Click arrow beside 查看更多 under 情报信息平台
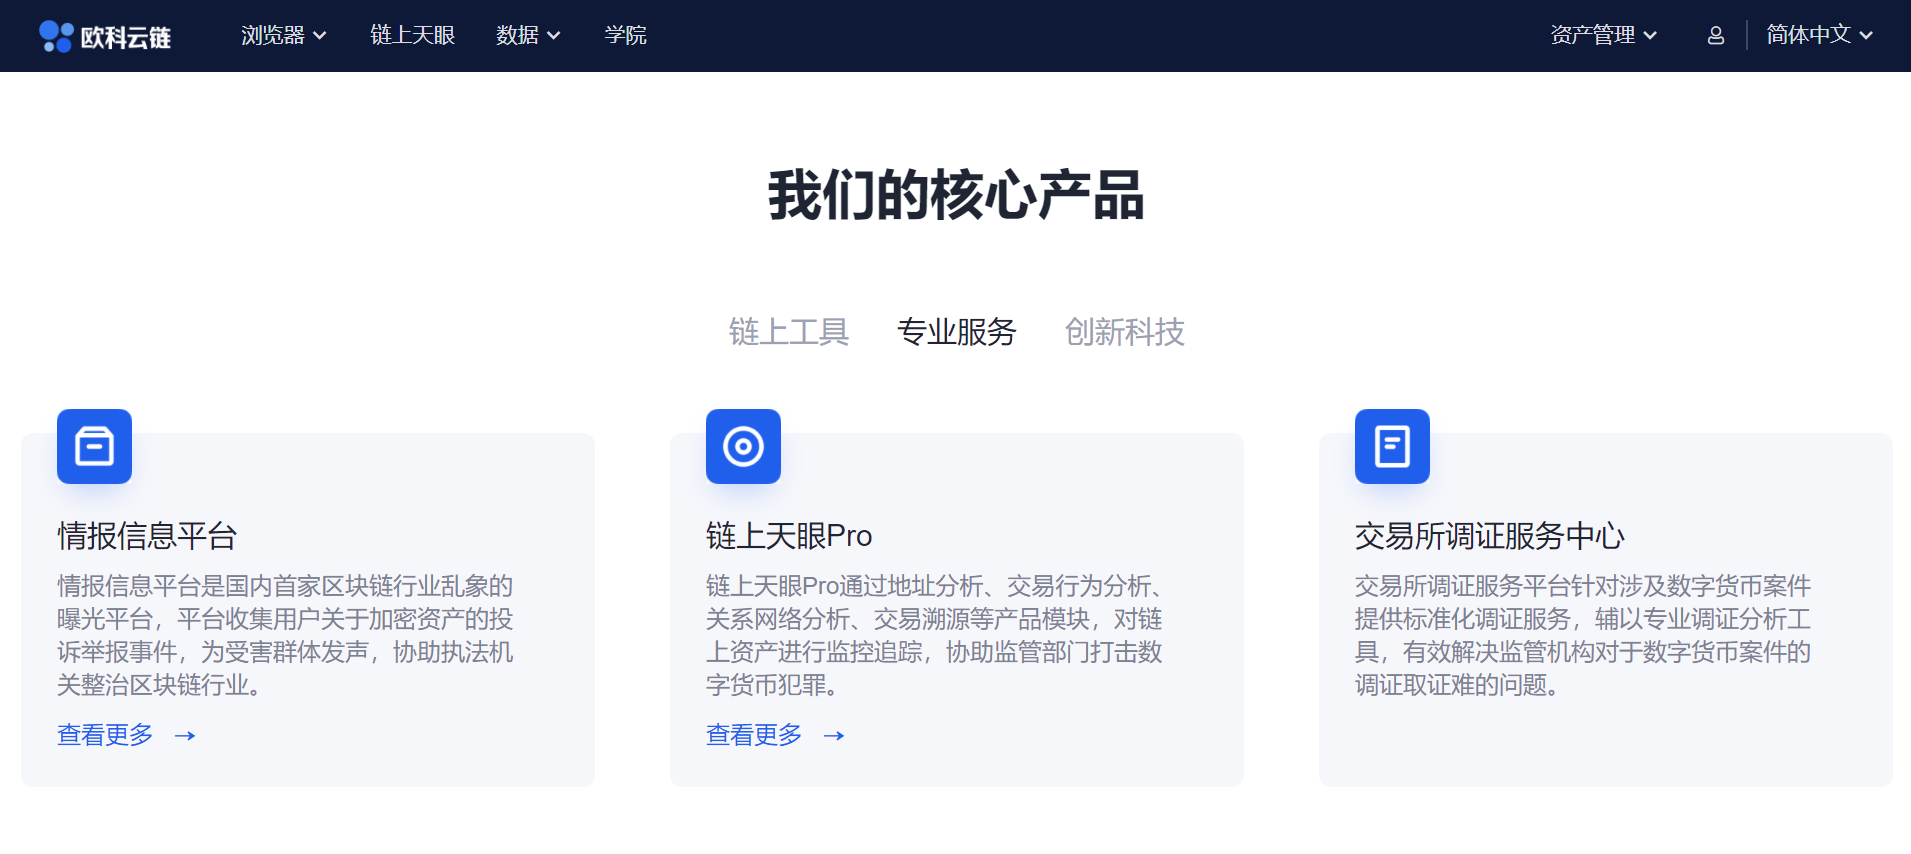1911x854 pixels. pos(185,736)
